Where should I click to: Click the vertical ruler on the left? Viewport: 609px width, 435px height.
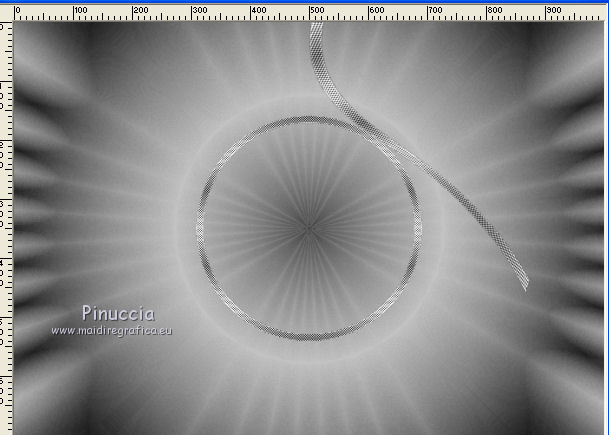pos(6,228)
